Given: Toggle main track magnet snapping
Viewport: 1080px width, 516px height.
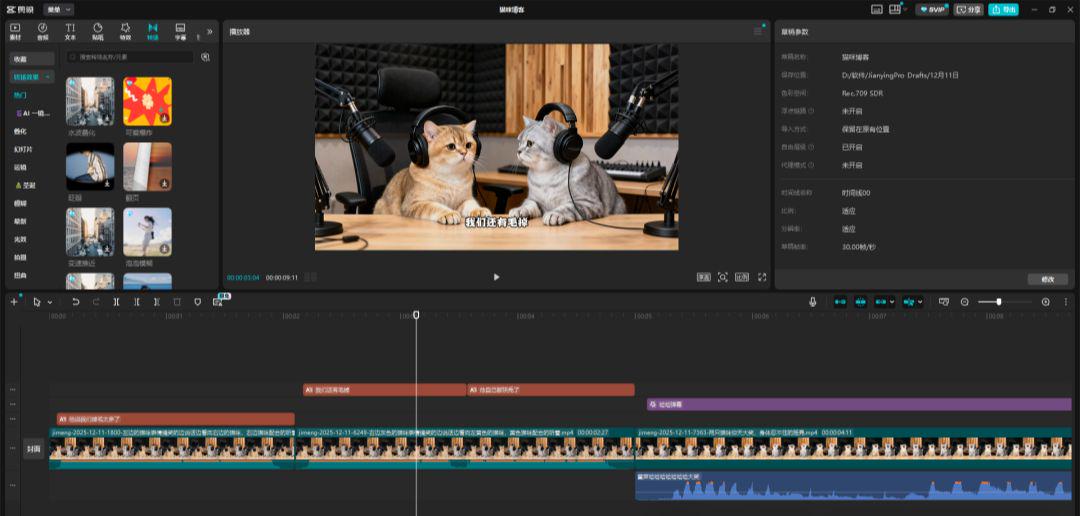Looking at the screenshot, I should [x=839, y=301].
